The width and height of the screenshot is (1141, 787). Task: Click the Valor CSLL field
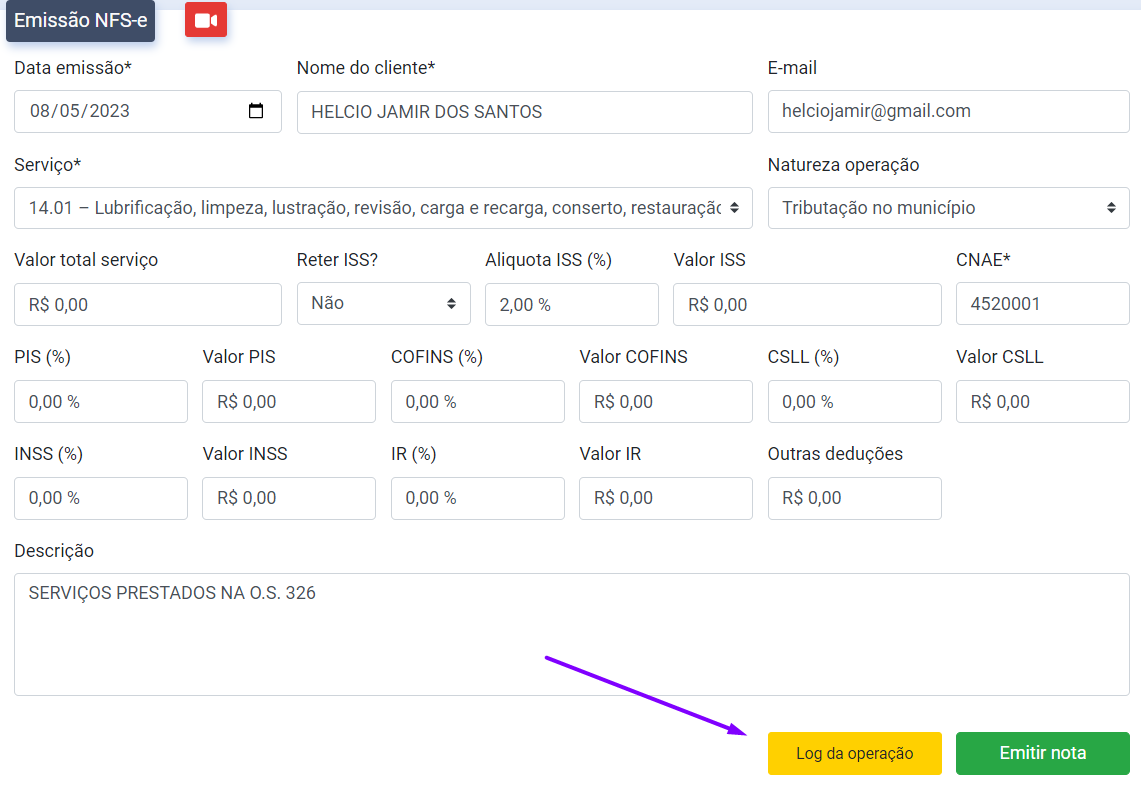click(x=1042, y=401)
